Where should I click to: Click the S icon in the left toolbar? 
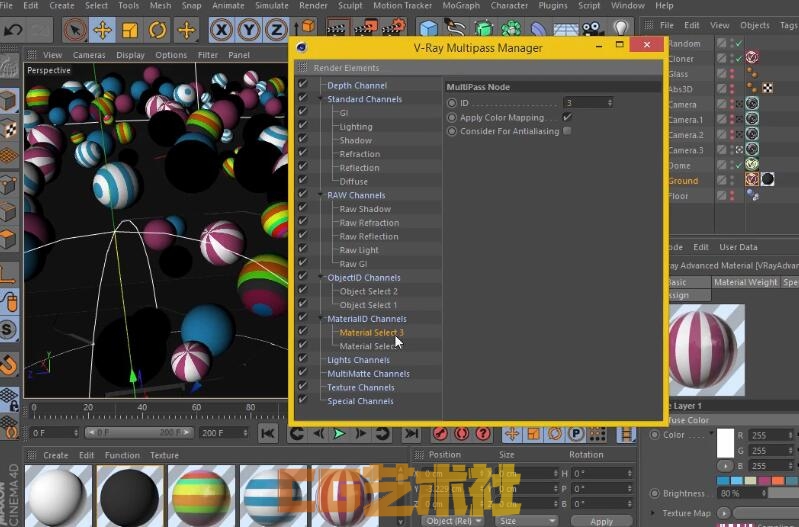(9, 329)
